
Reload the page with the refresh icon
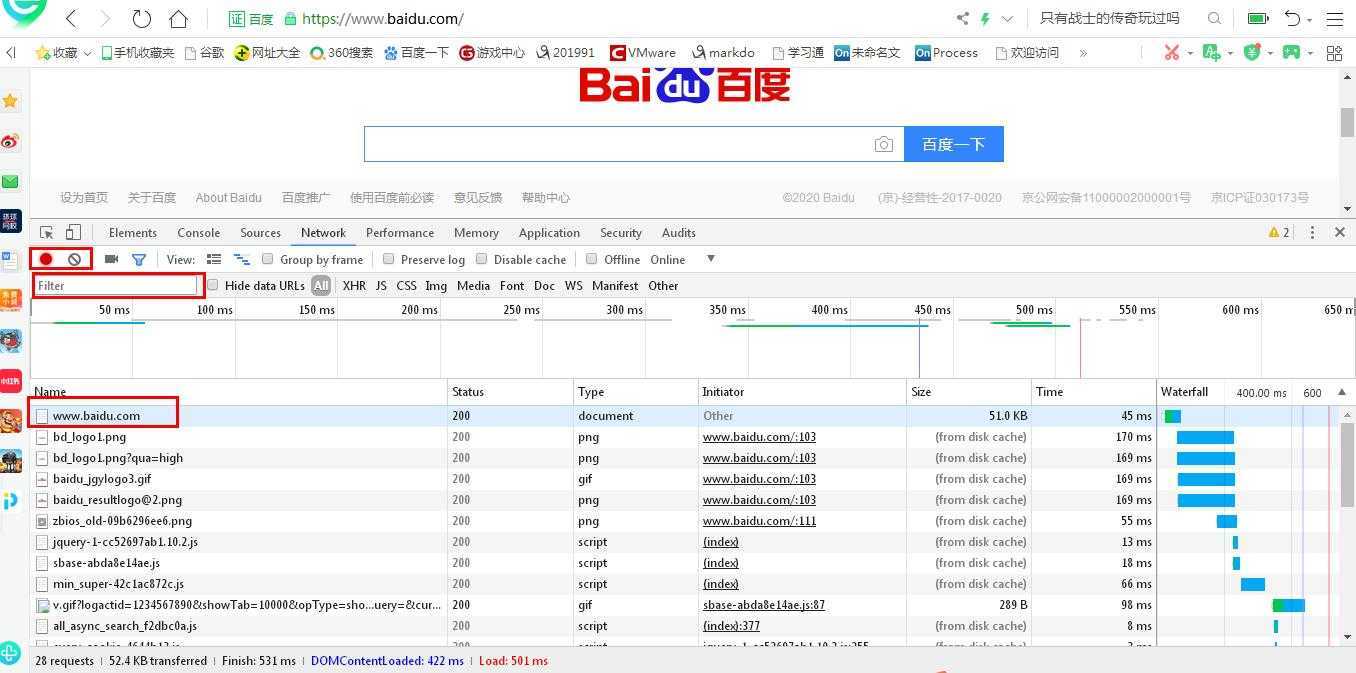point(142,18)
